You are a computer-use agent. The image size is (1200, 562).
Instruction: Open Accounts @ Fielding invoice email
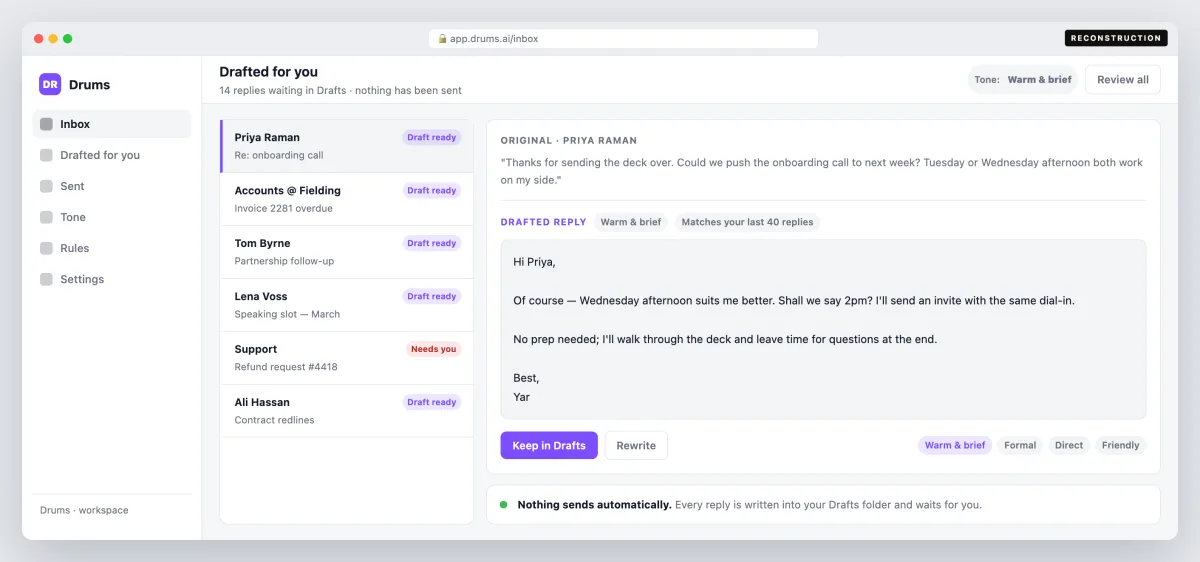[347, 199]
